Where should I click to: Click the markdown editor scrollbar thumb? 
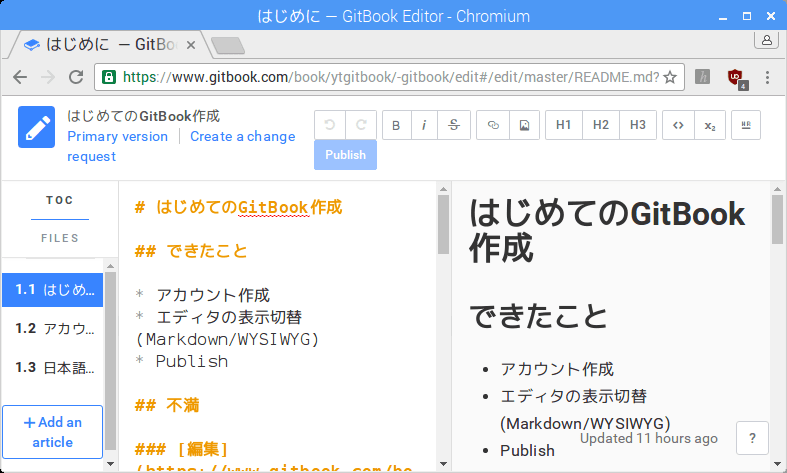pyautogui.click(x=443, y=224)
